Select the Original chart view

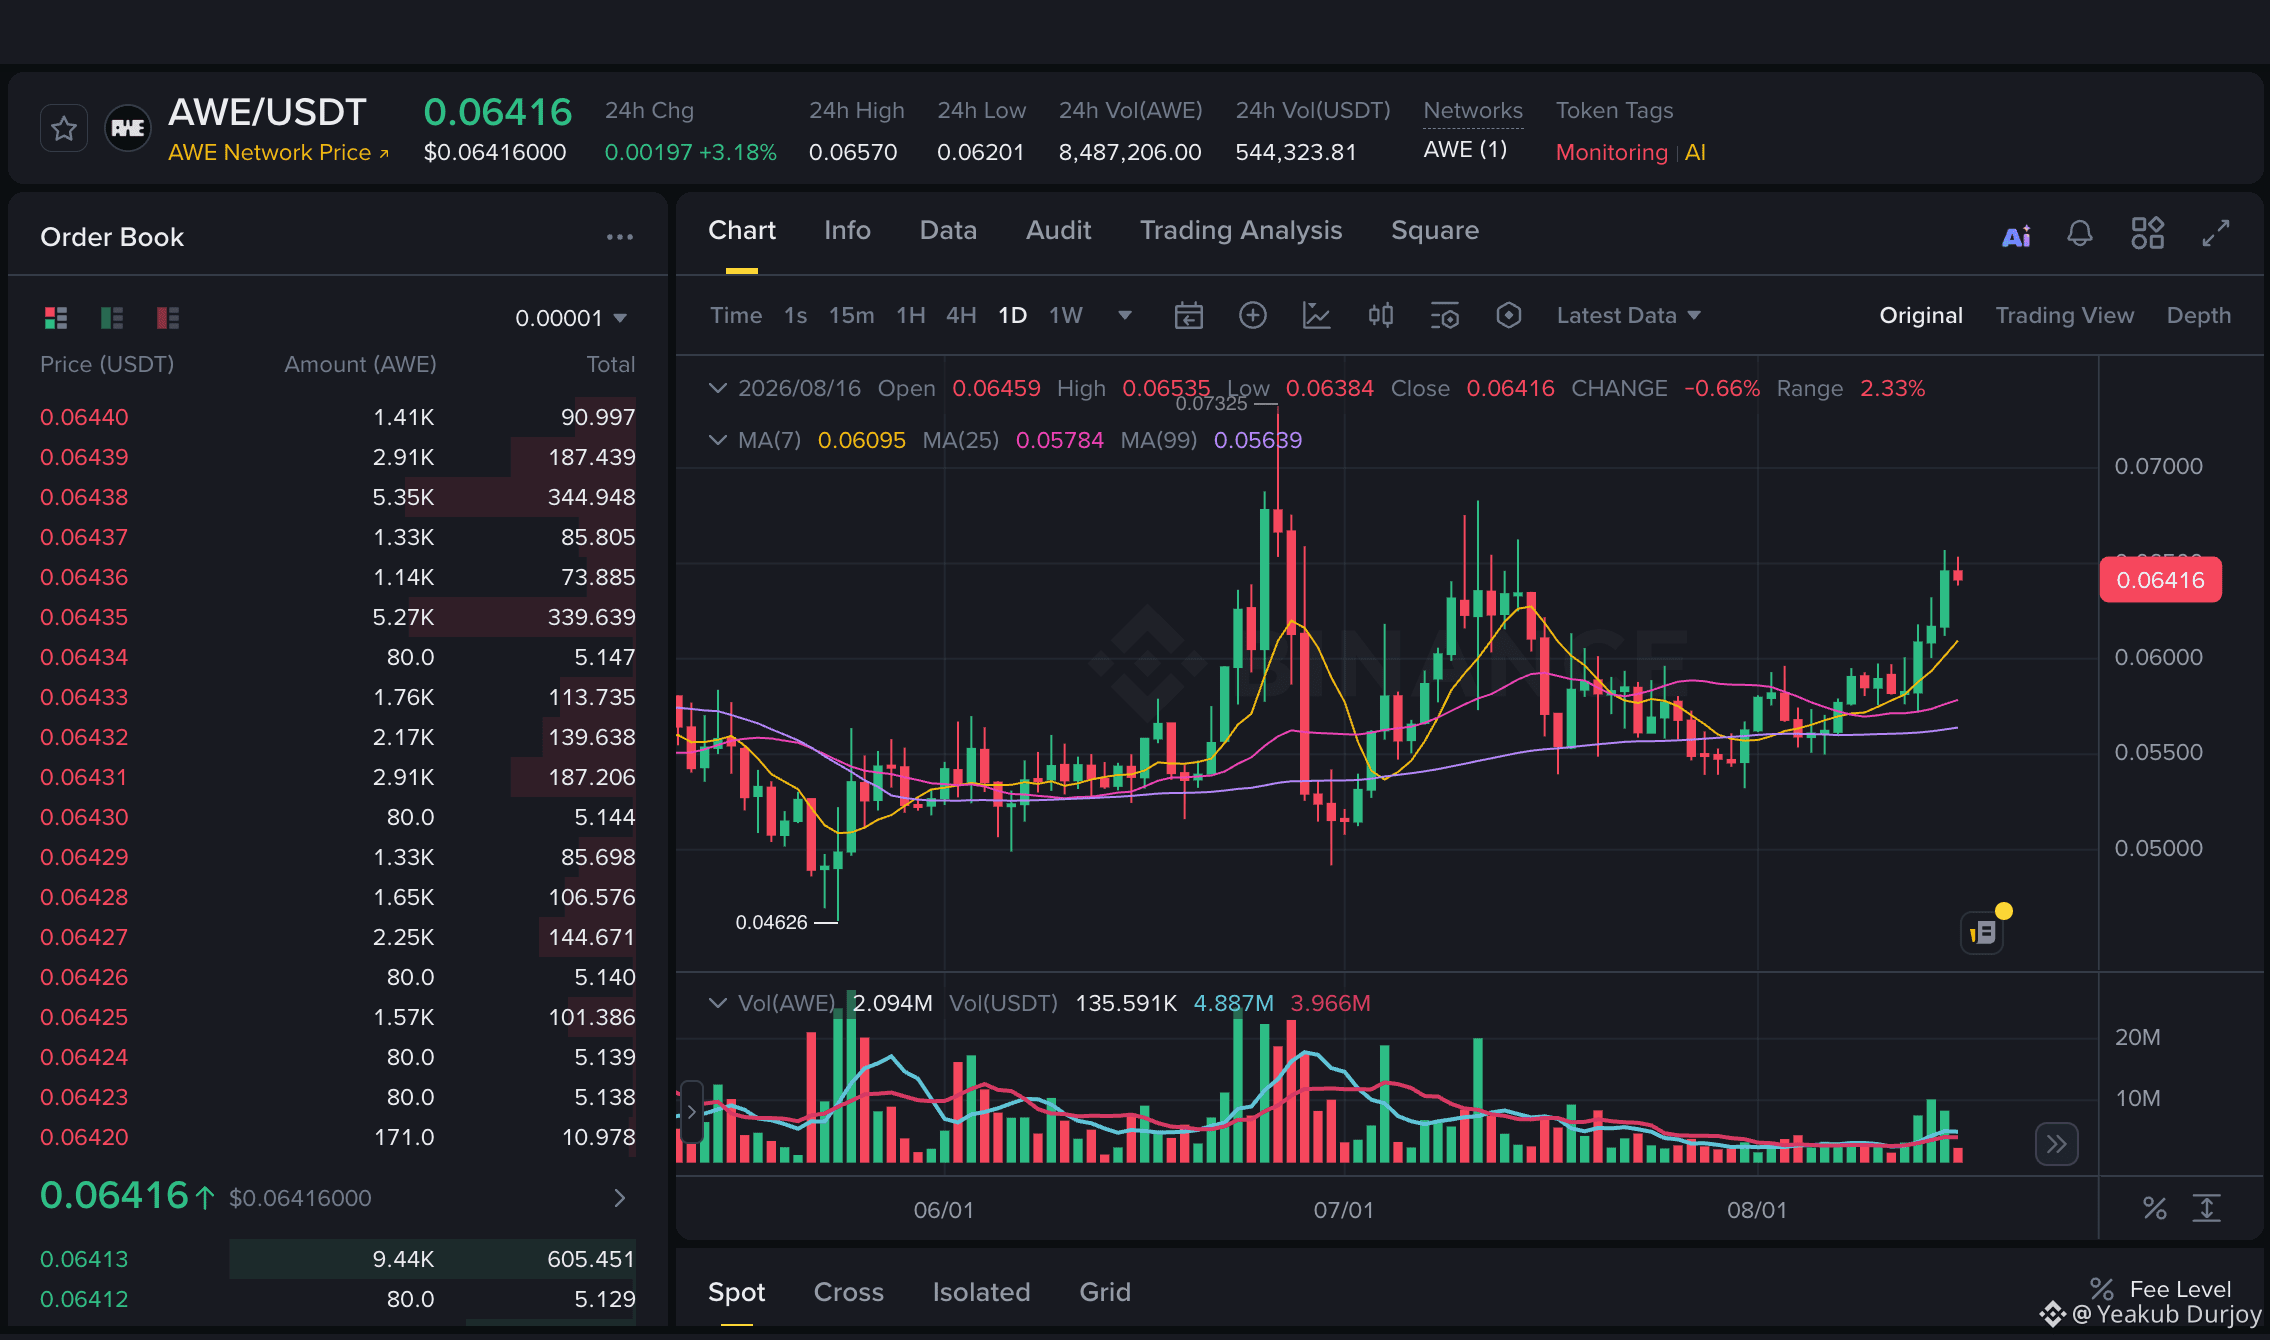pyautogui.click(x=1921, y=316)
